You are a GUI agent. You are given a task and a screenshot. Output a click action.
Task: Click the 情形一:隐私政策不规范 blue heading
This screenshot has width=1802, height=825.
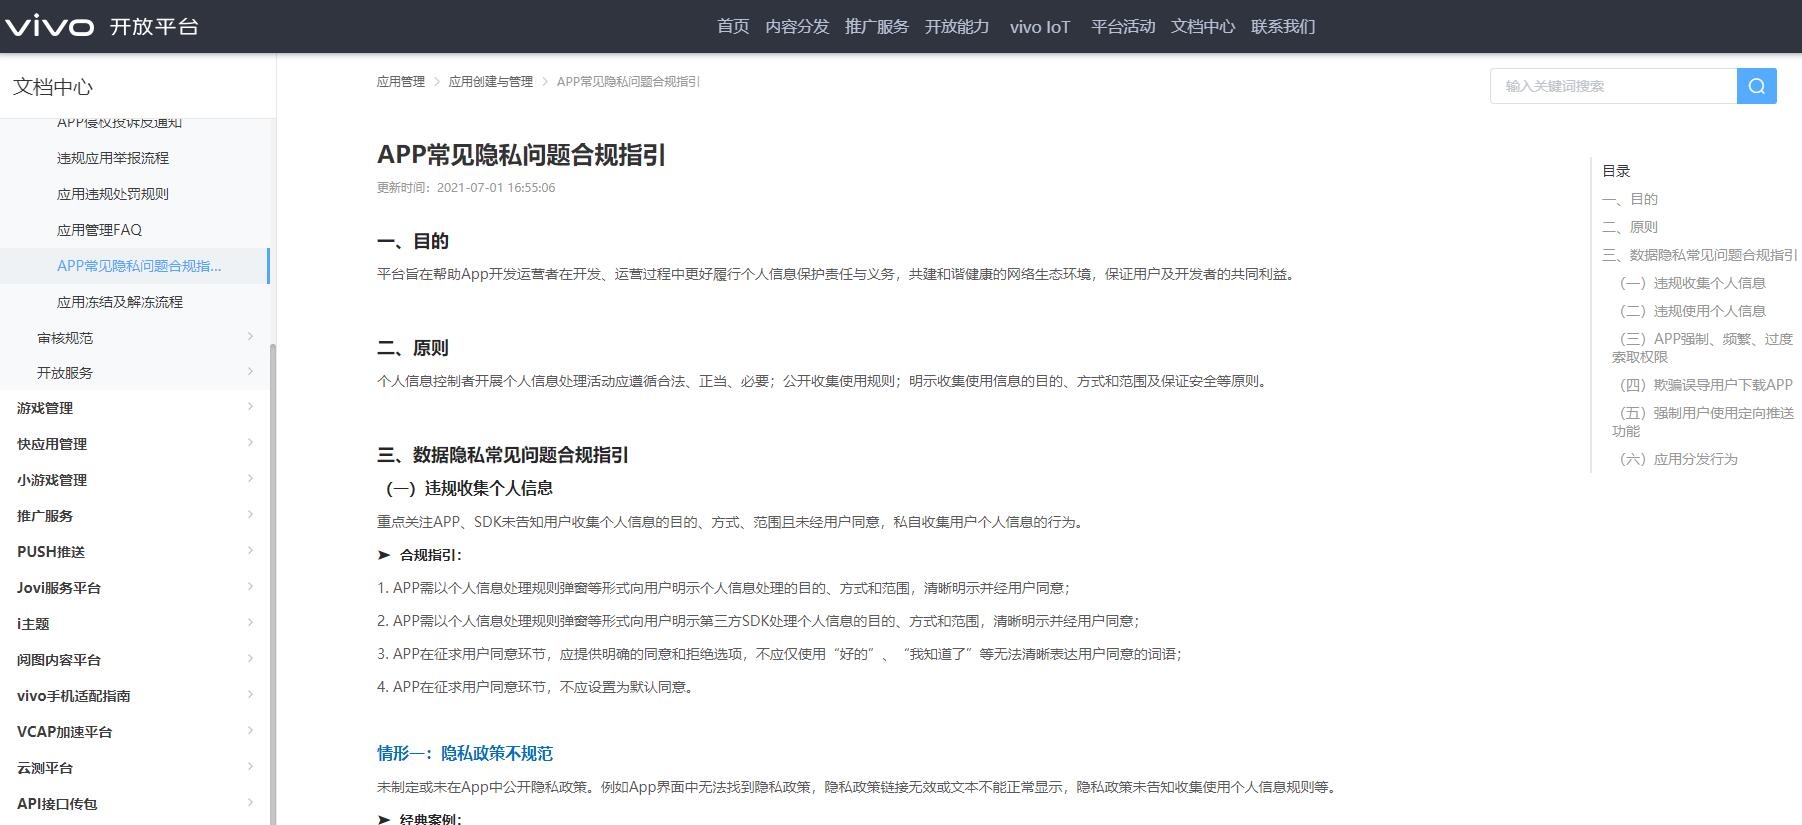(465, 753)
